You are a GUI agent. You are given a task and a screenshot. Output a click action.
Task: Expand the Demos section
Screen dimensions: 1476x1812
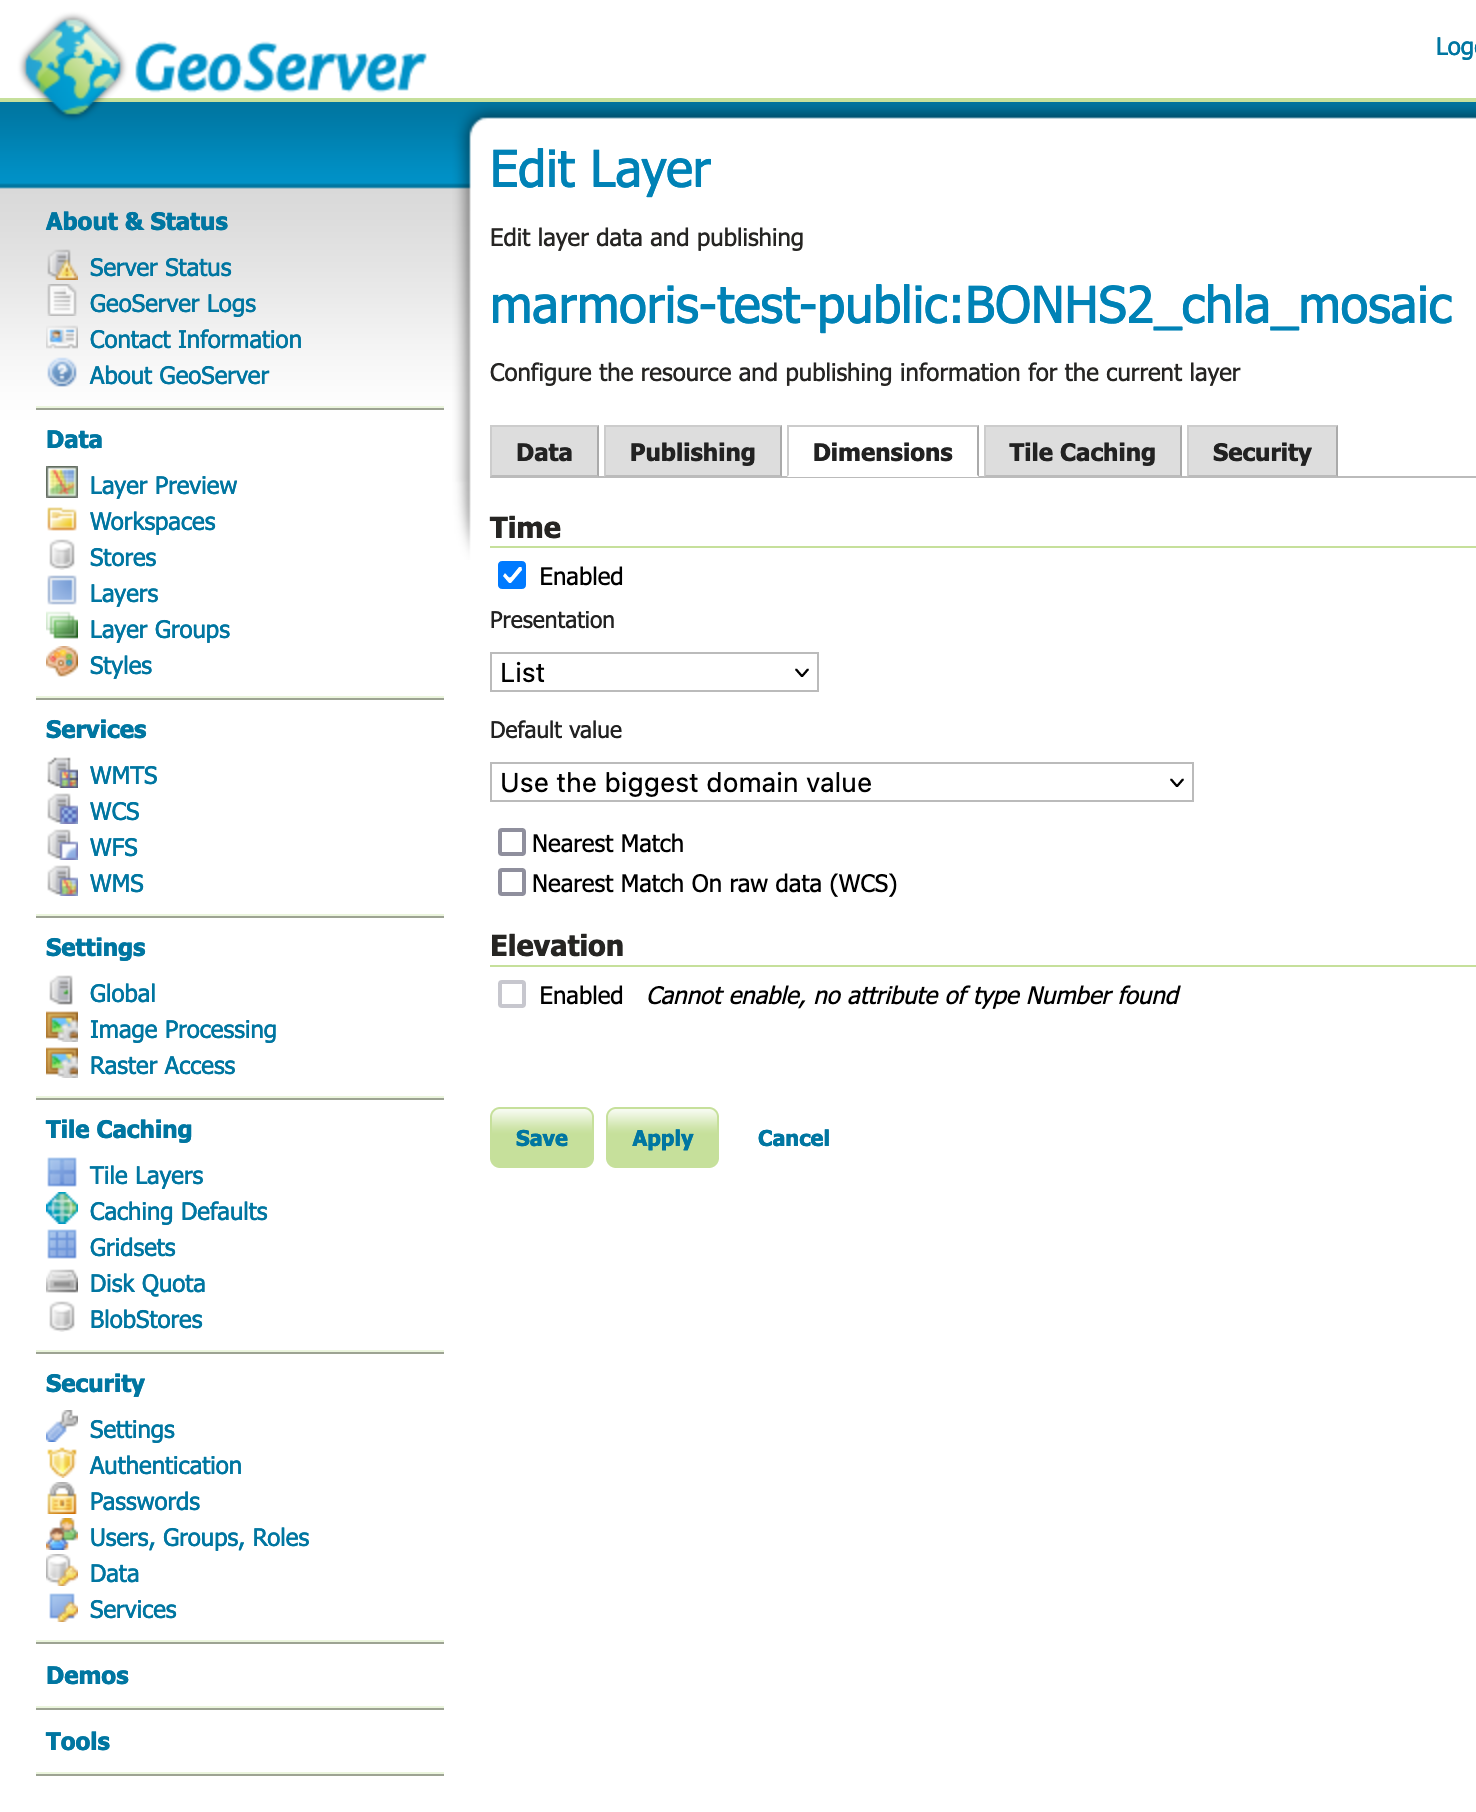click(88, 1675)
